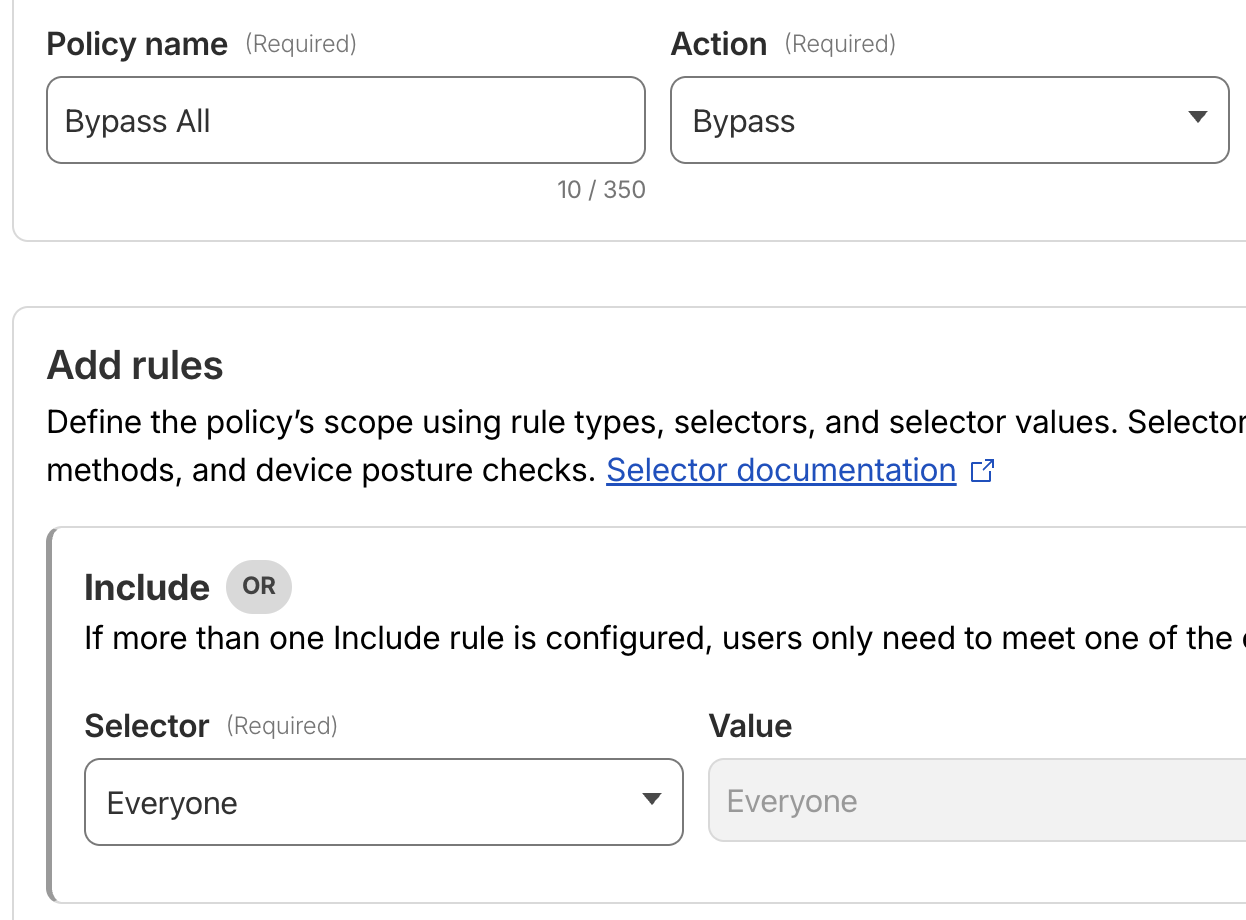Screen dimensions: 1246x920
Task: Click the greyed Value field showing Everyone
Action: coord(970,800)
